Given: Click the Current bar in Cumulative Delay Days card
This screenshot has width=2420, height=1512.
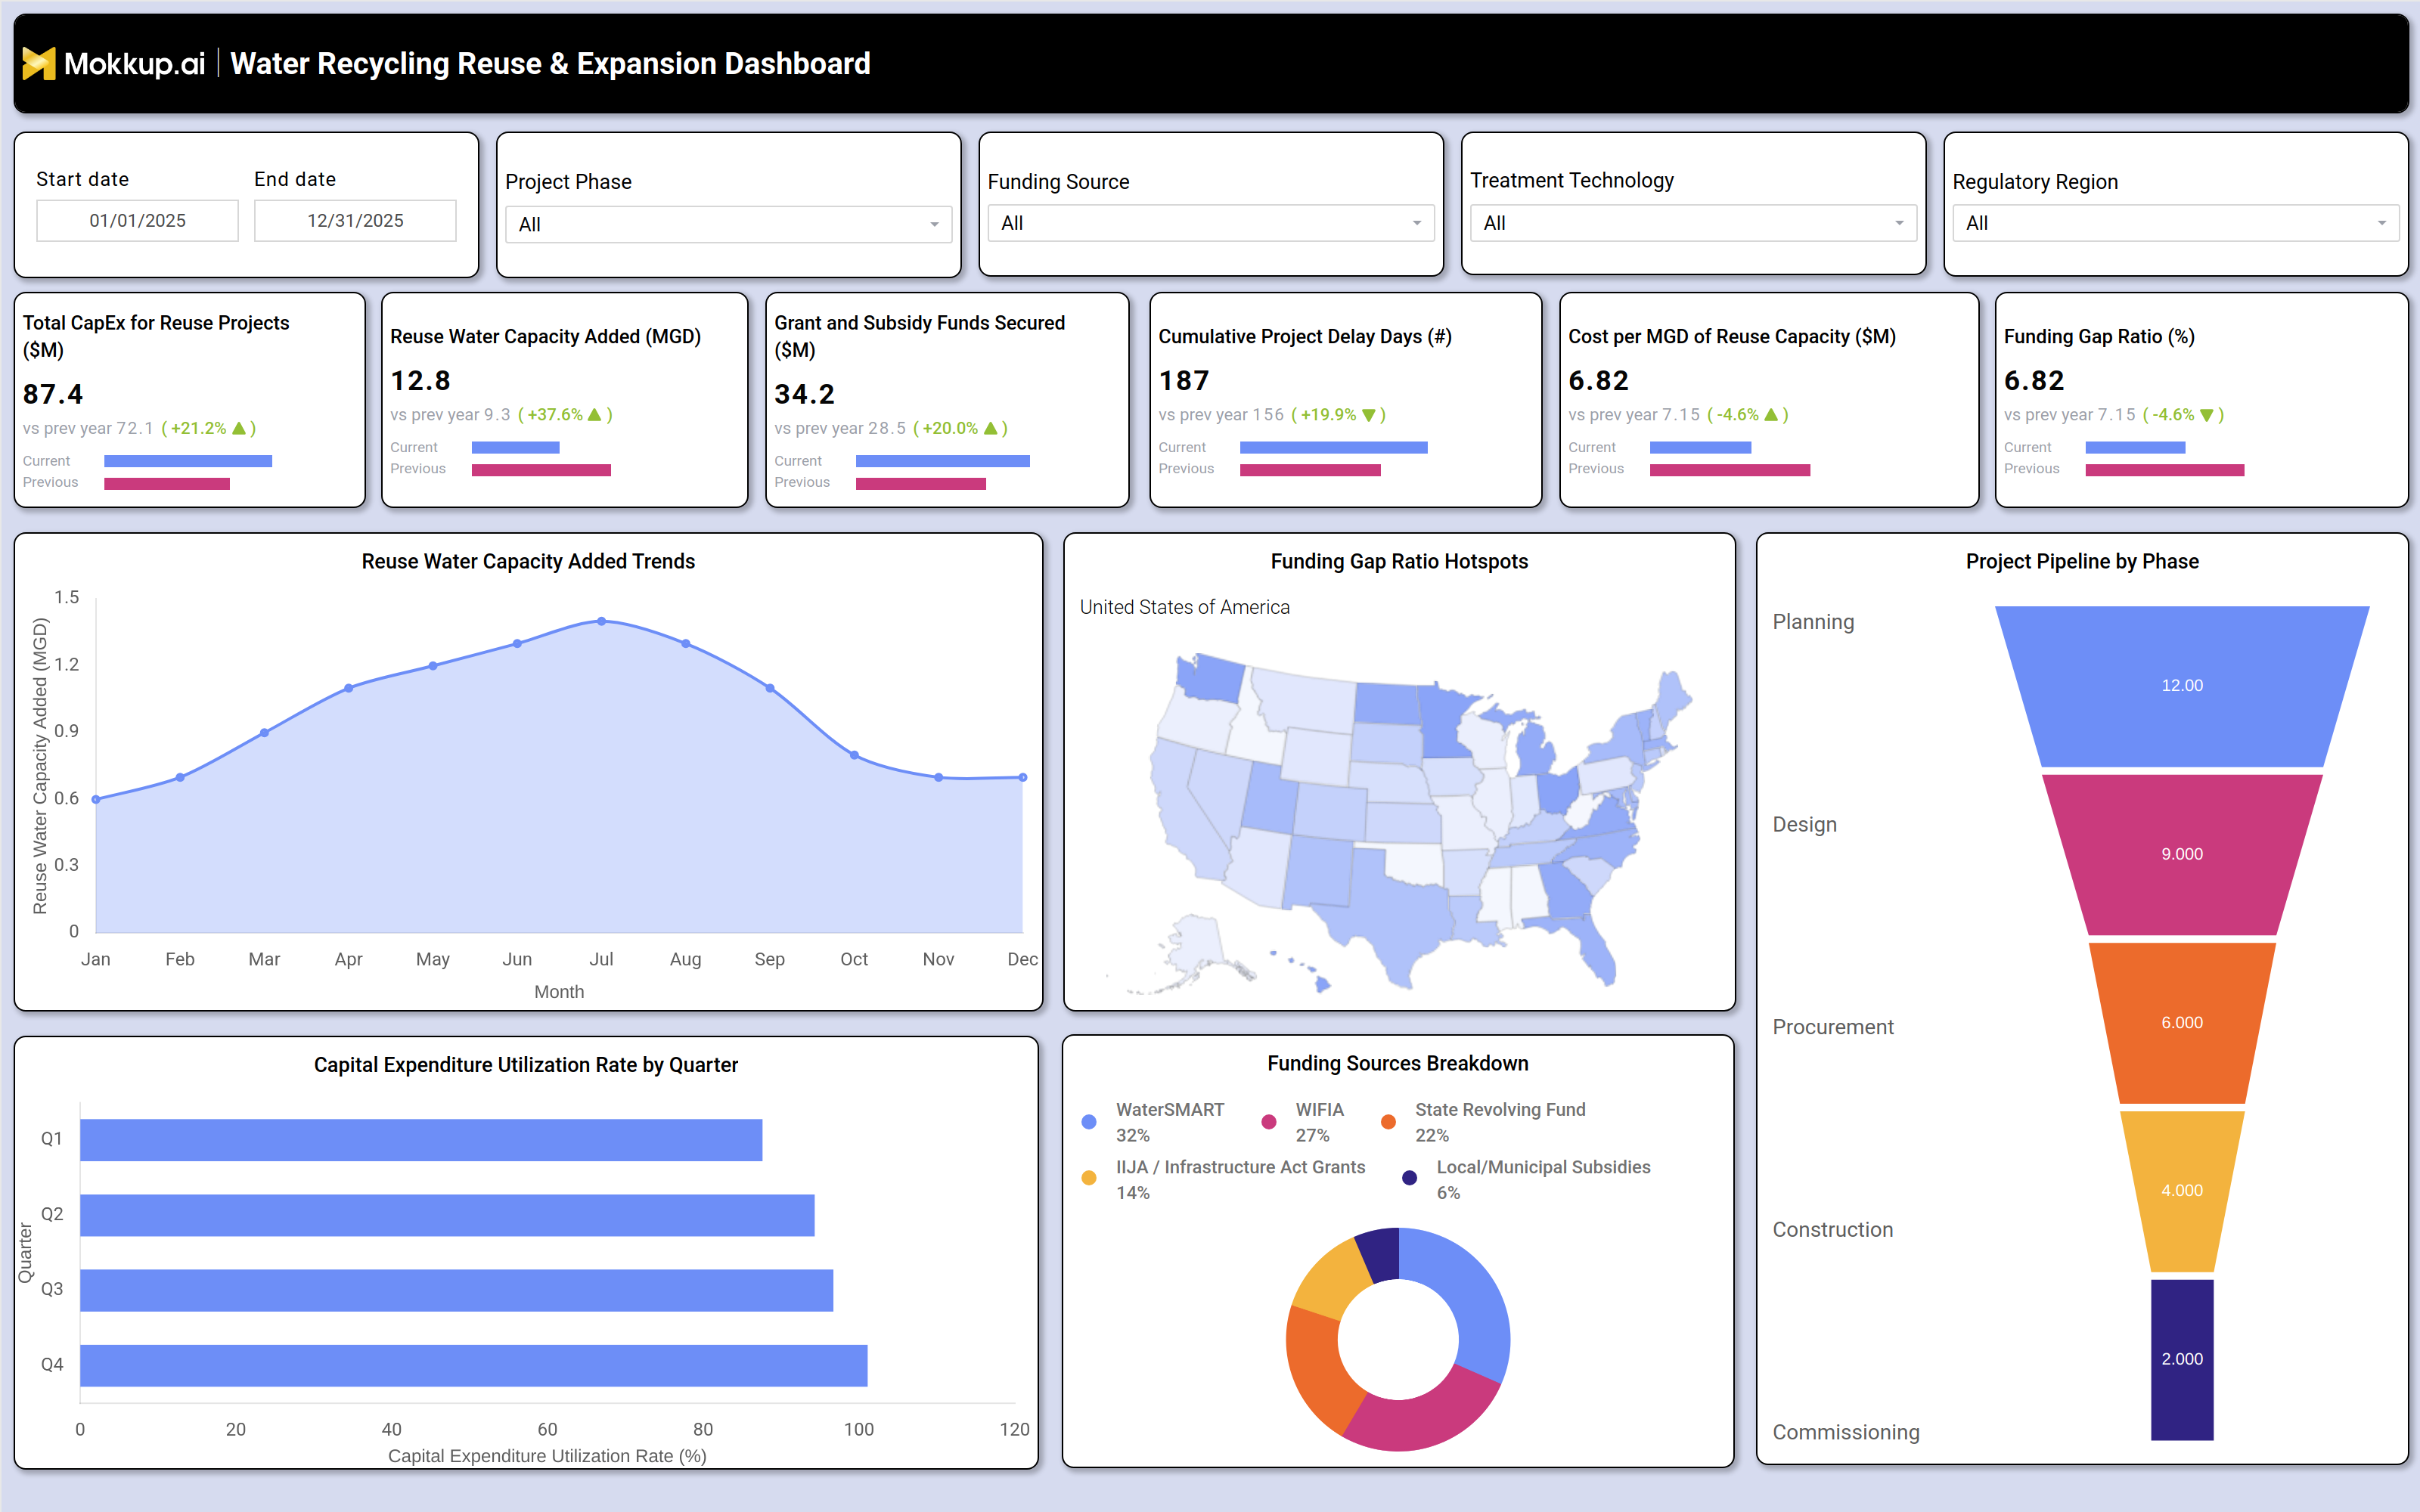Looking at the screenshot, I should click(1333, 448).
